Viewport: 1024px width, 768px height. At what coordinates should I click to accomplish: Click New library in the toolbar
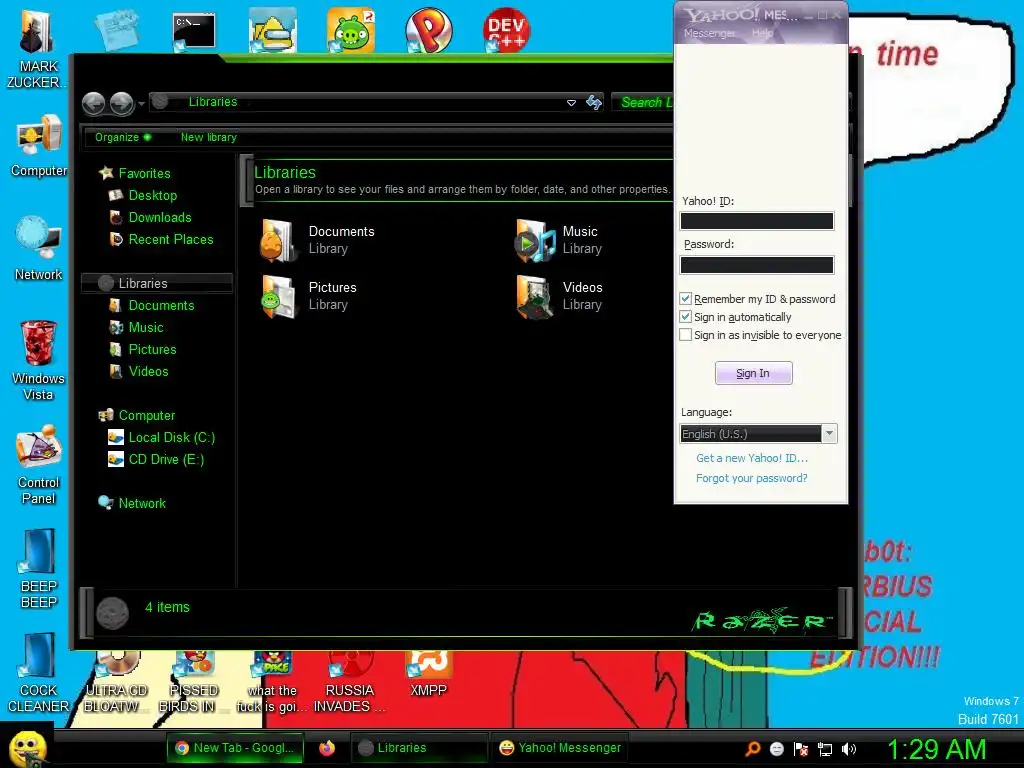[x=208, y=137]
